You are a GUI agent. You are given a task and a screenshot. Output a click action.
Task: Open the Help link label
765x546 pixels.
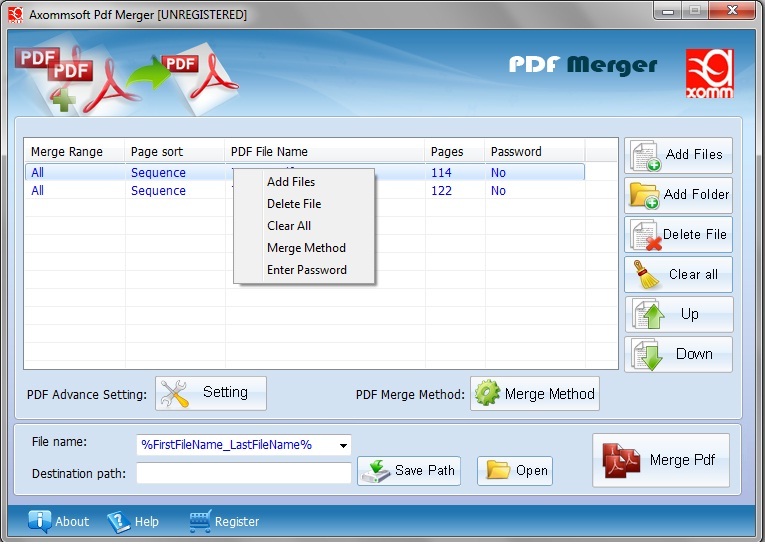pyautogui.click(x=146, y=522)
